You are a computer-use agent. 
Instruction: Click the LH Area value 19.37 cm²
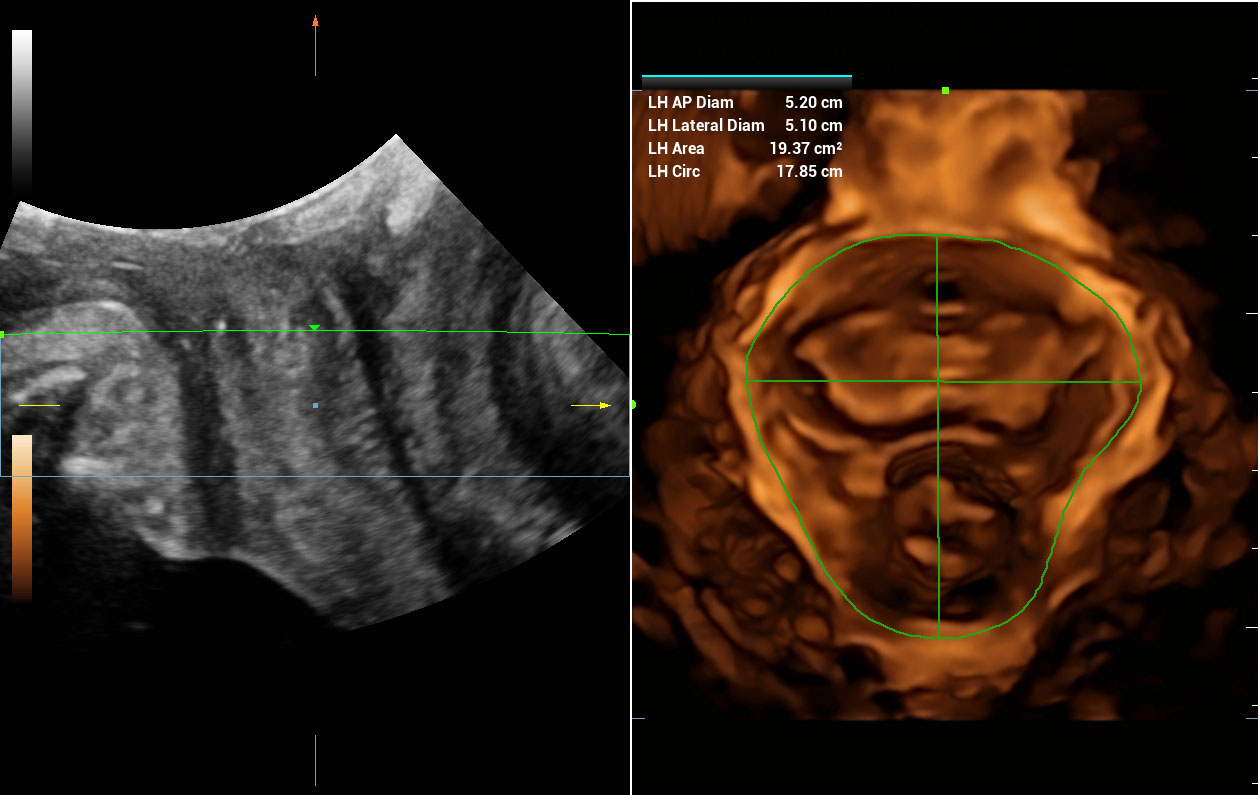tap(805, 148)
